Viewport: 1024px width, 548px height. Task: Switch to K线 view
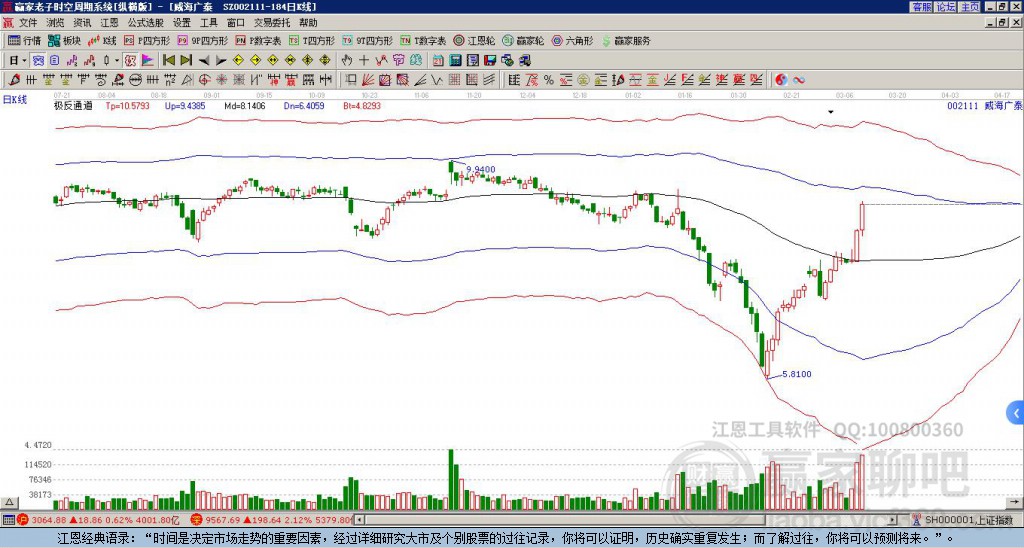102,40
